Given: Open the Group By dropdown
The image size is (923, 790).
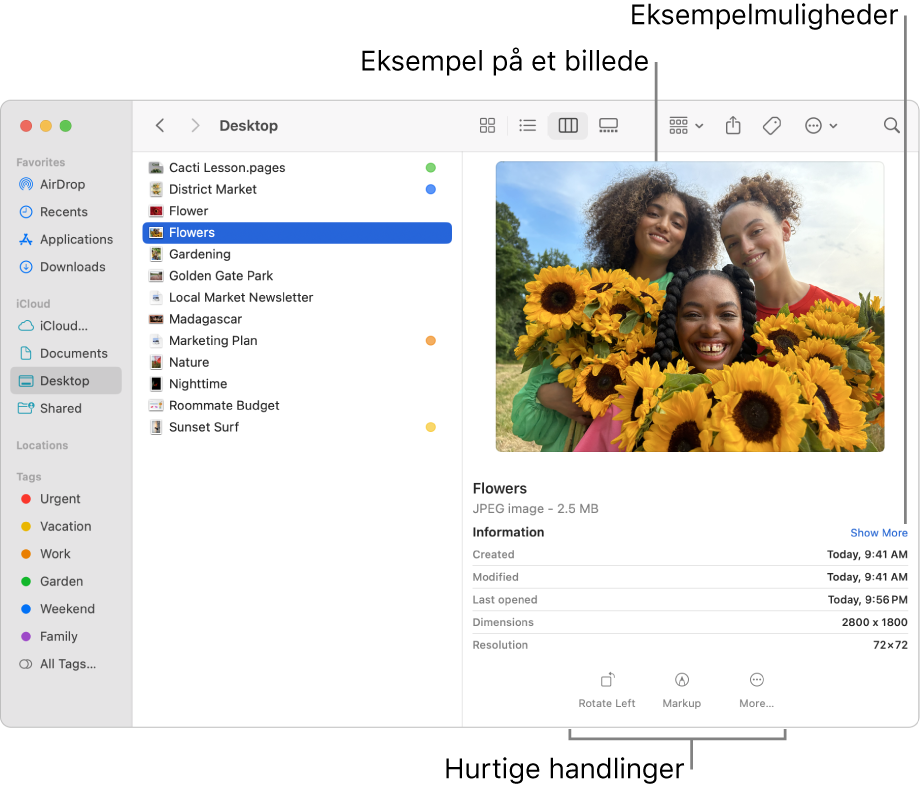Looking at the screenshot, I should [686, 125].
